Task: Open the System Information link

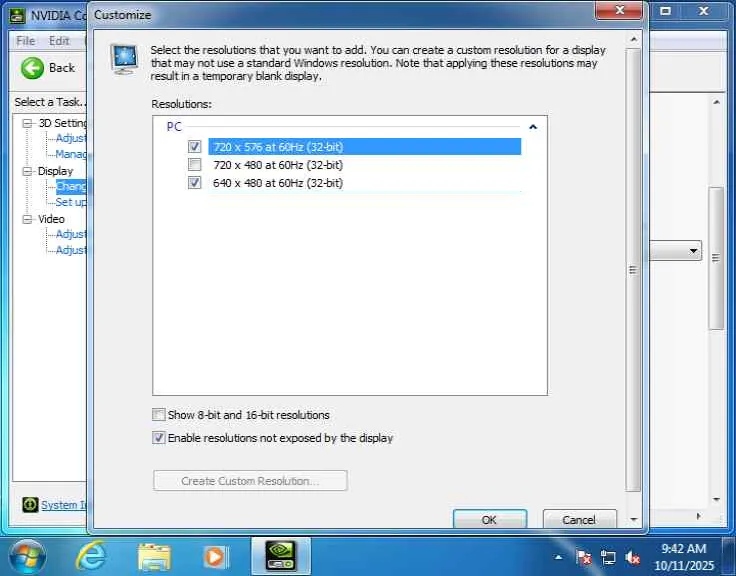Action: point(64,505)
